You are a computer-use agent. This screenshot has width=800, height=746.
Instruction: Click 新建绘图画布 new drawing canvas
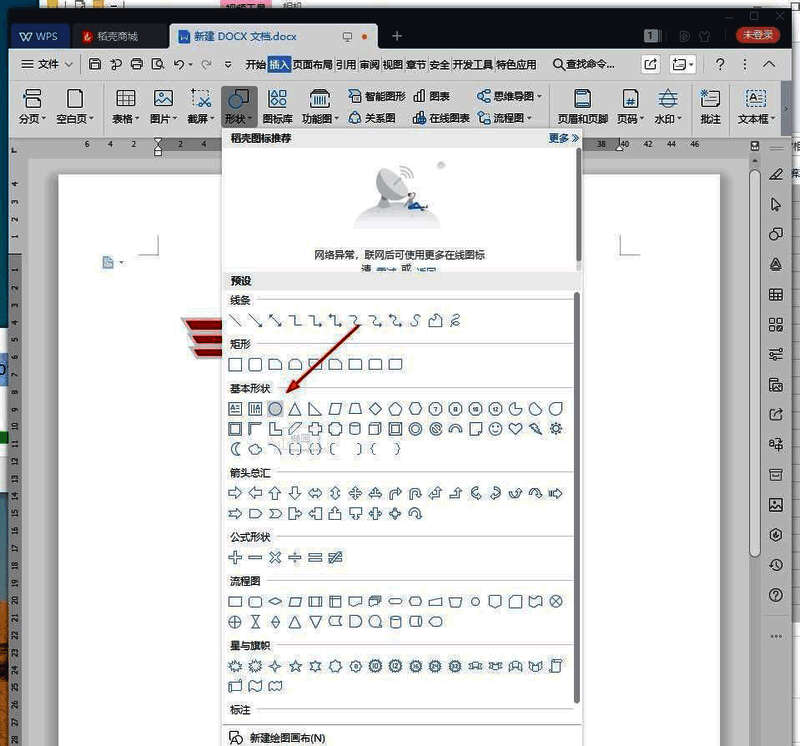point(287,738)
